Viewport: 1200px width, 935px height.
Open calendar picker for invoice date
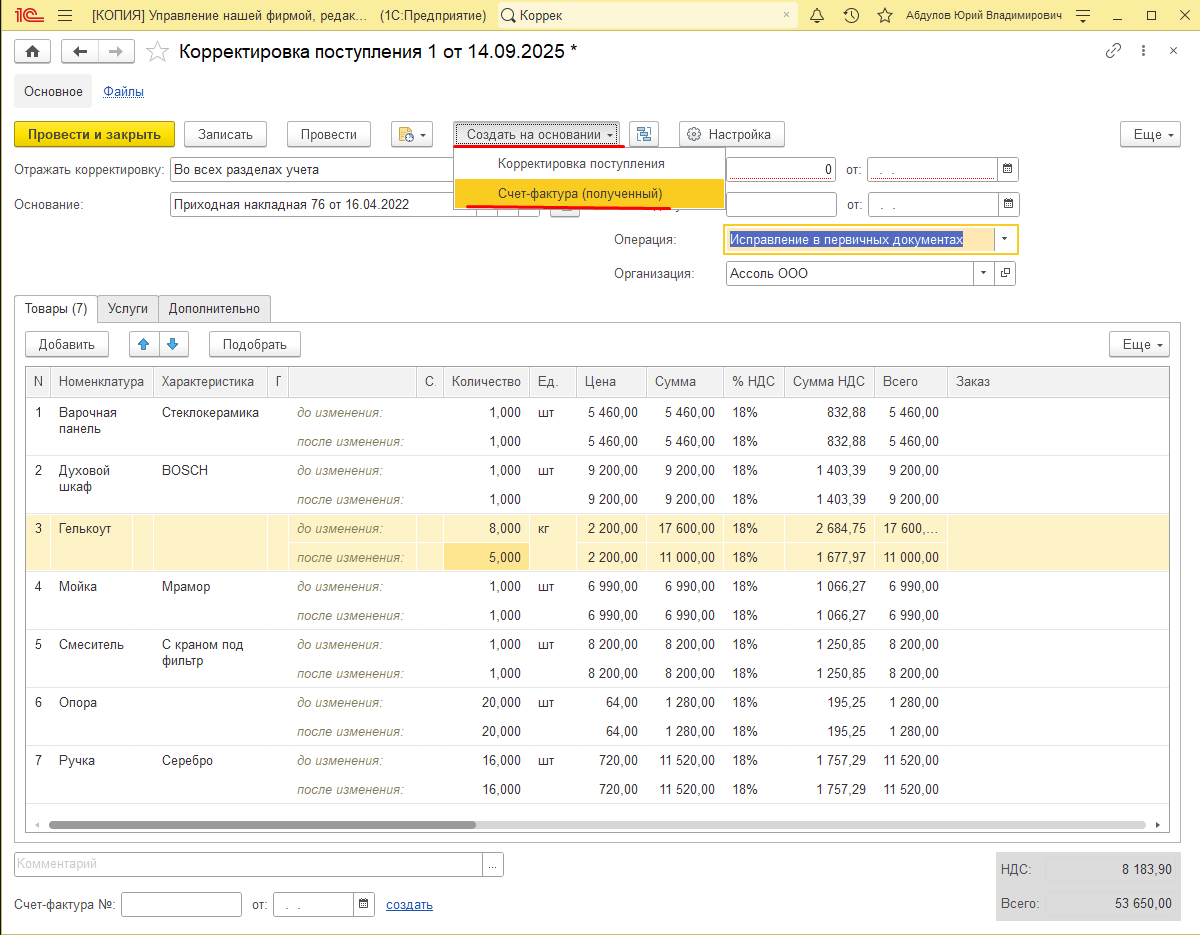(365, 905)
